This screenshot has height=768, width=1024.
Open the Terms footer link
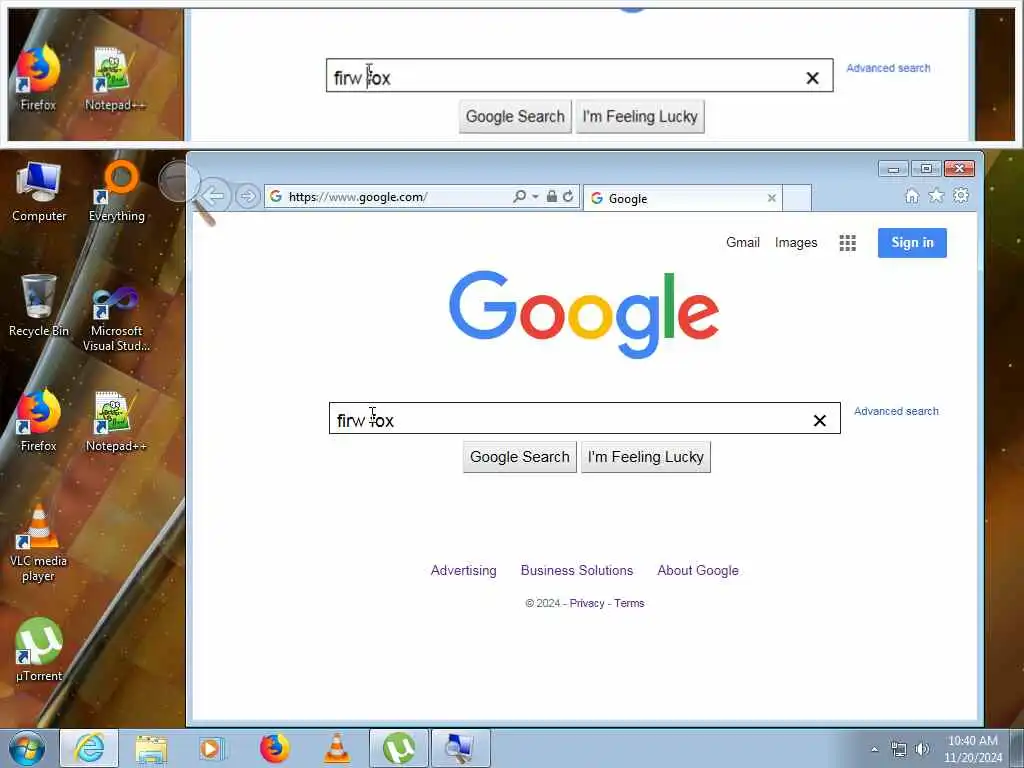629,603
